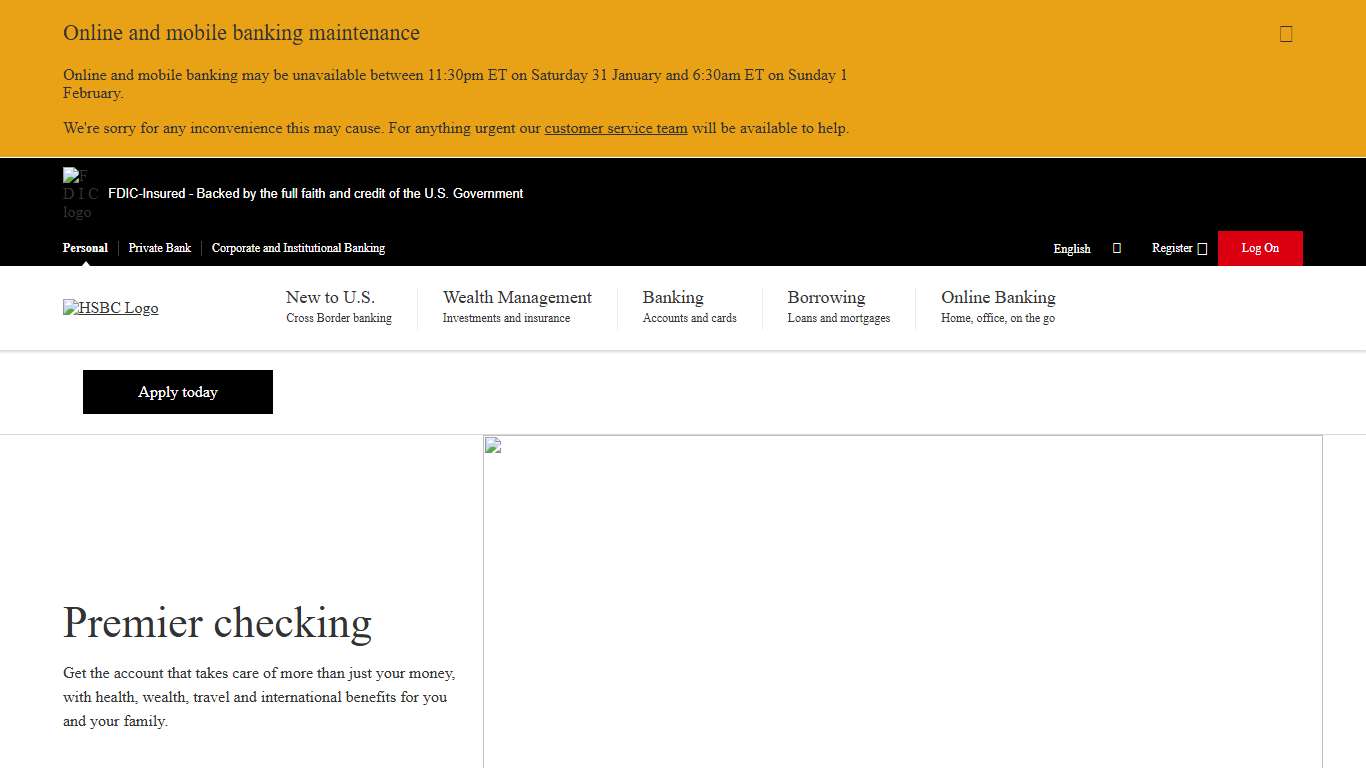
Task: Open the customer service team link
Action: coord(616,128)
